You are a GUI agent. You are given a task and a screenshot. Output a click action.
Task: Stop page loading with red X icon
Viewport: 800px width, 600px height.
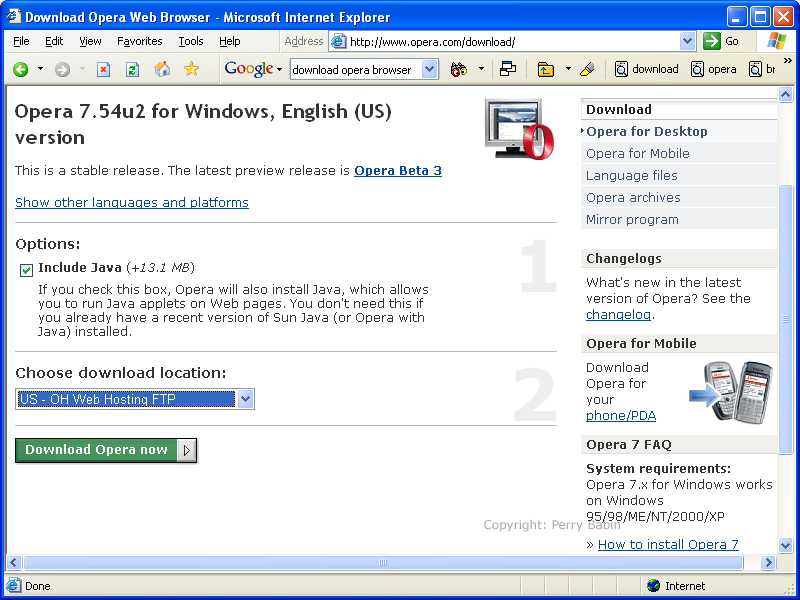coord(104,69)
